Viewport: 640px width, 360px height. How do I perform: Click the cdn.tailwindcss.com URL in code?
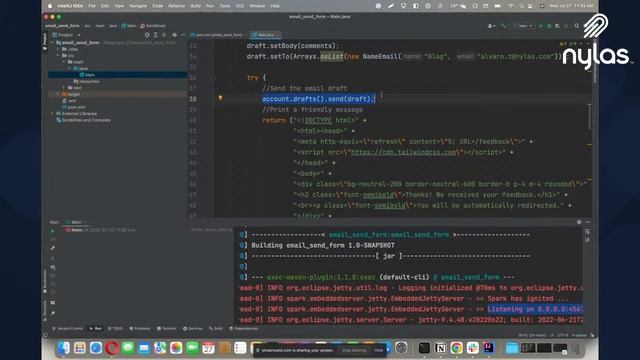pos(404,152)
